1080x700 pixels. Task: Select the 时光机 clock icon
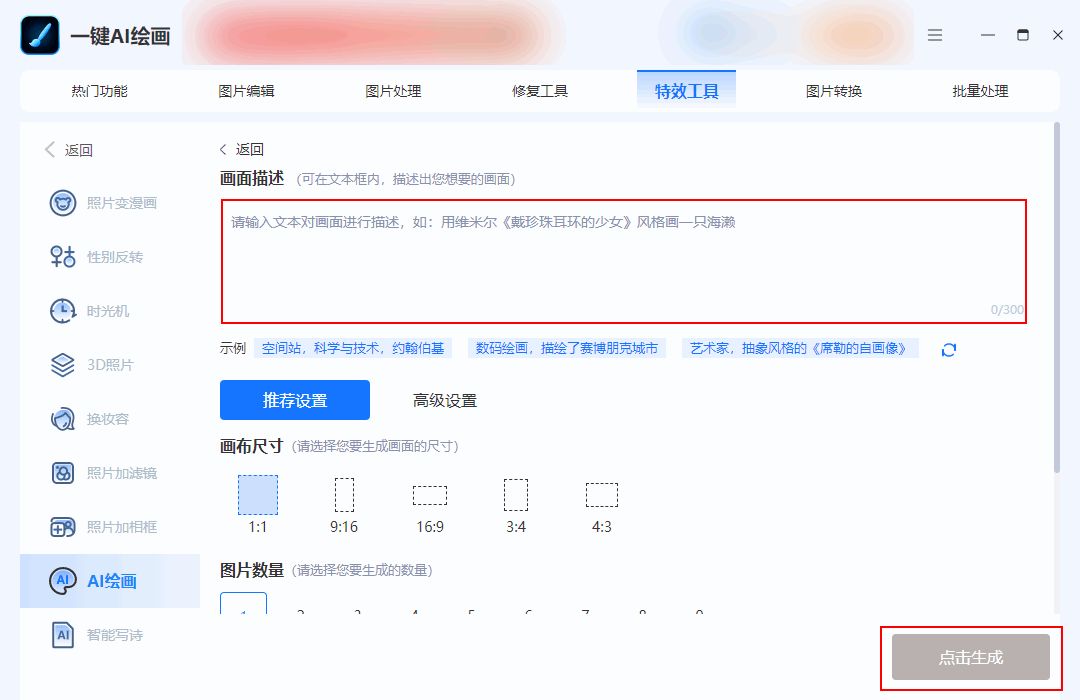pyautogui.click(x=63, y=311)
